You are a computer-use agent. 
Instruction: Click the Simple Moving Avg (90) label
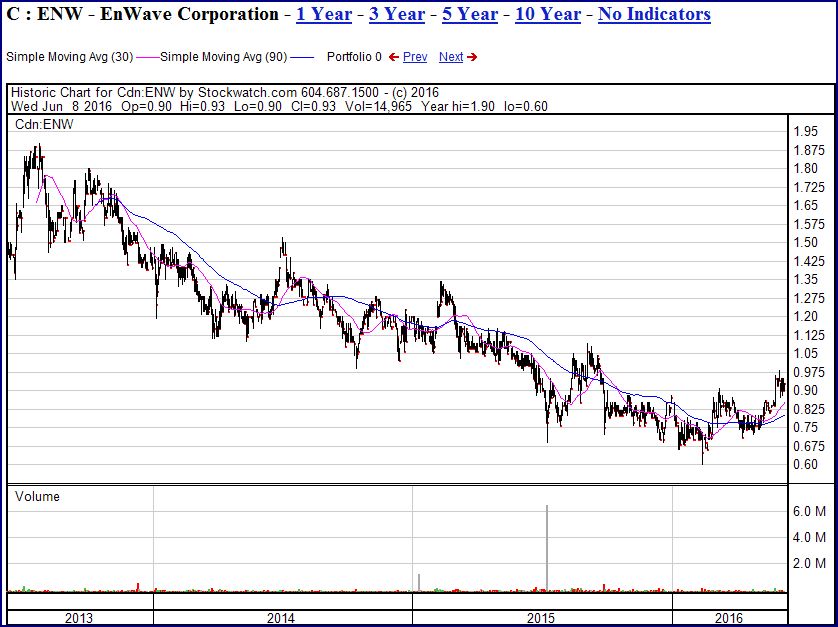(224, 57)
